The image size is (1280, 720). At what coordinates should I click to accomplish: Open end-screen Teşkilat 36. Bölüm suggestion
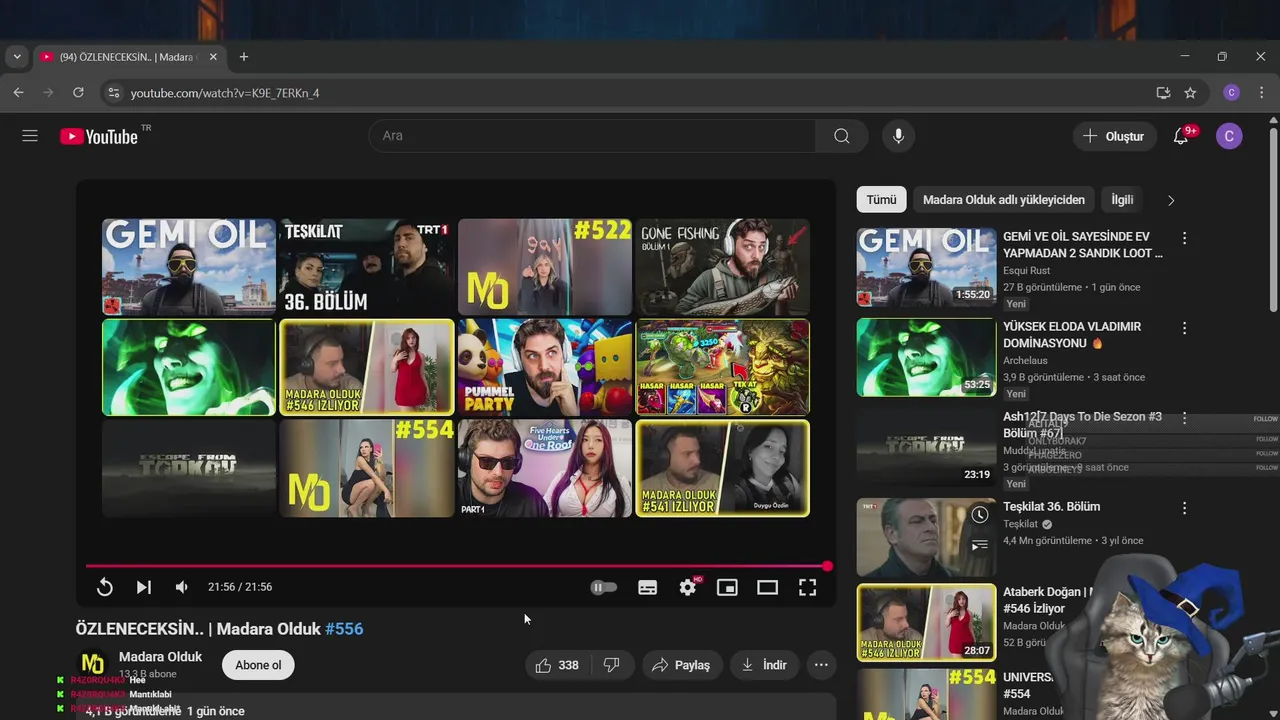[x=367, y=267]
